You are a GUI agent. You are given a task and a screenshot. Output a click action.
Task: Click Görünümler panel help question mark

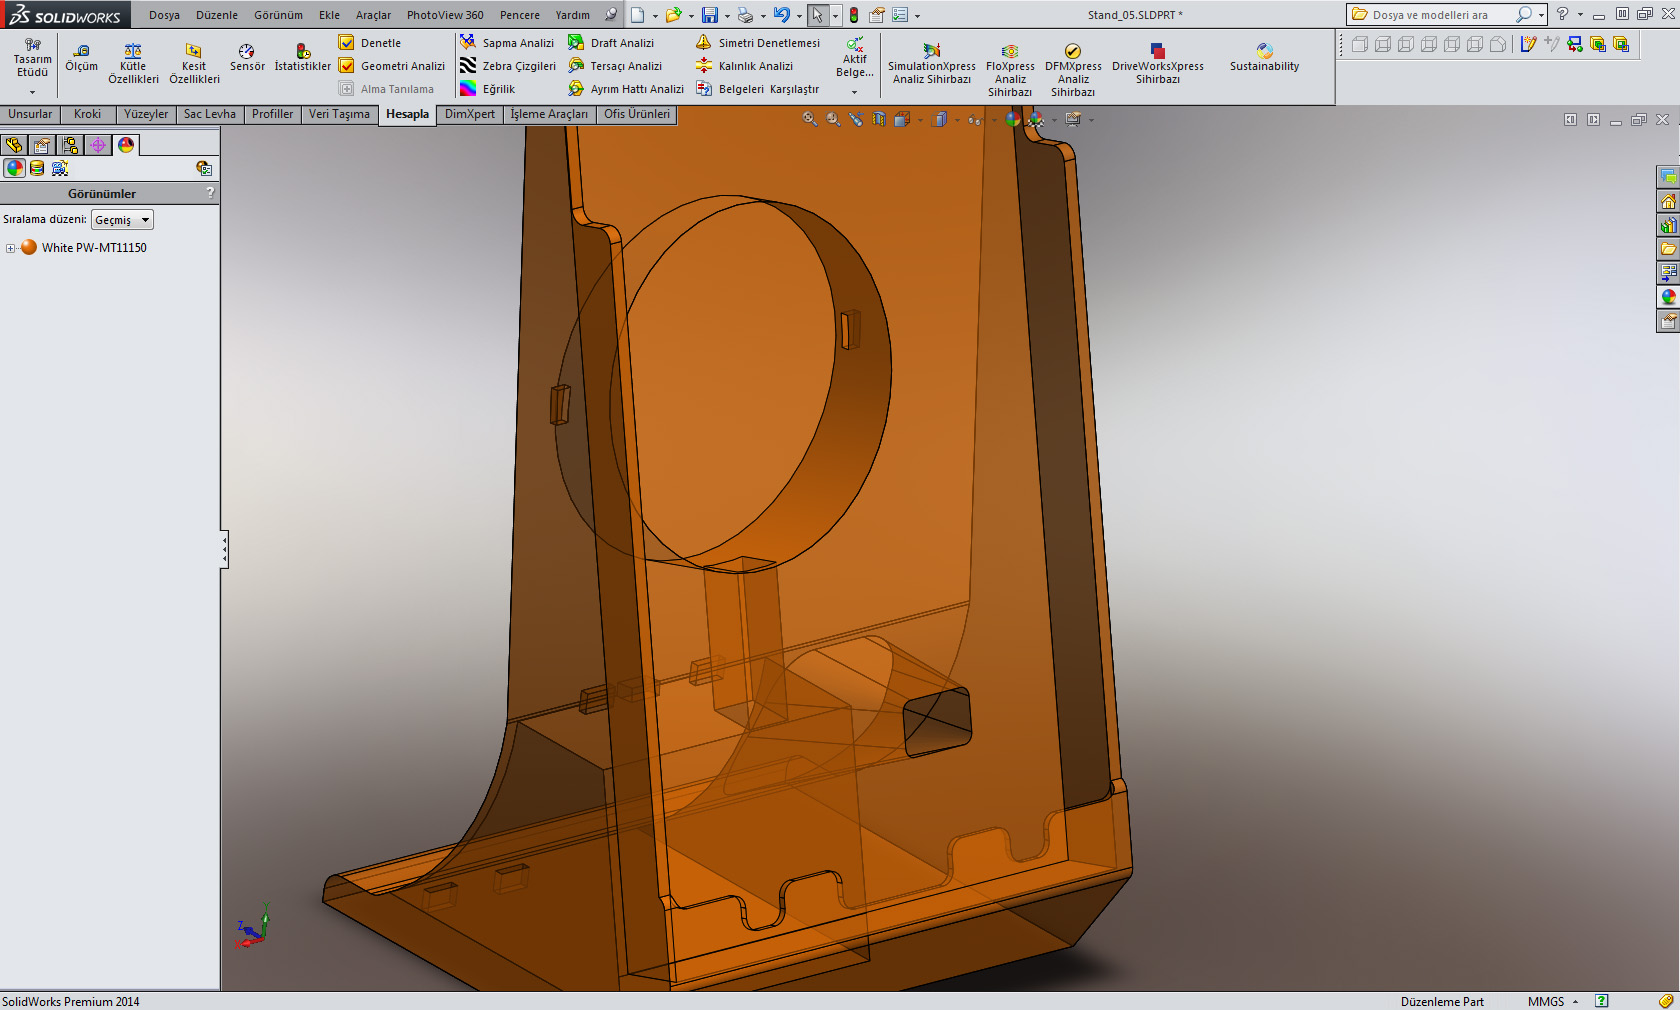point(210,193)
